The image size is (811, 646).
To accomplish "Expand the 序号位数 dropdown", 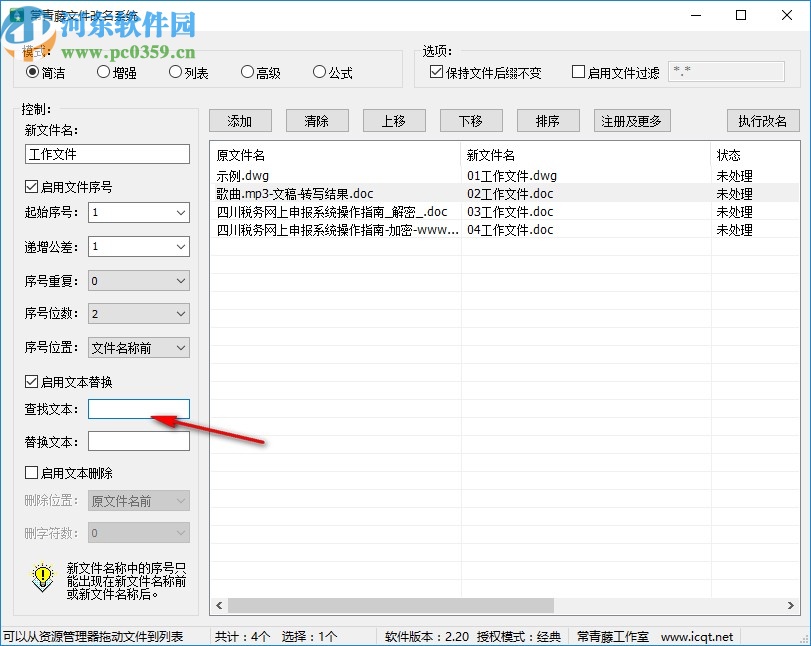I will [183, 313].
